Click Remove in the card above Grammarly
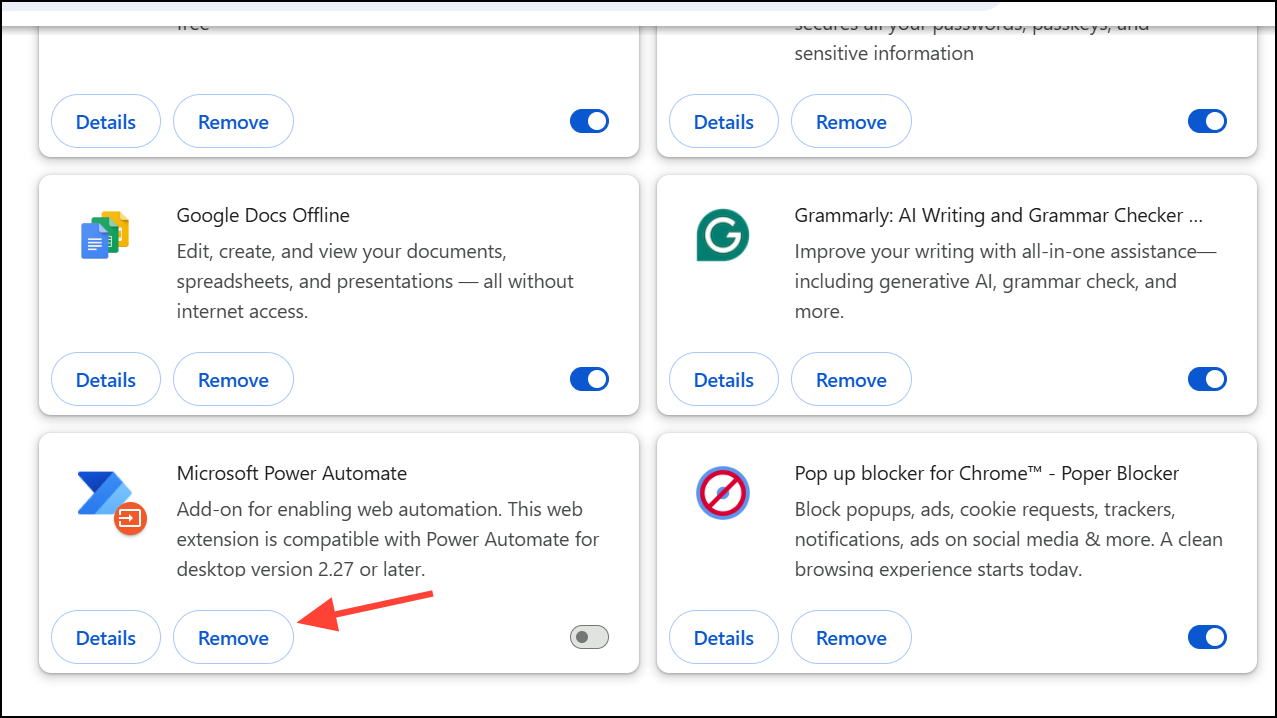This screenshot has height=718, width=1277. (851, 122)
